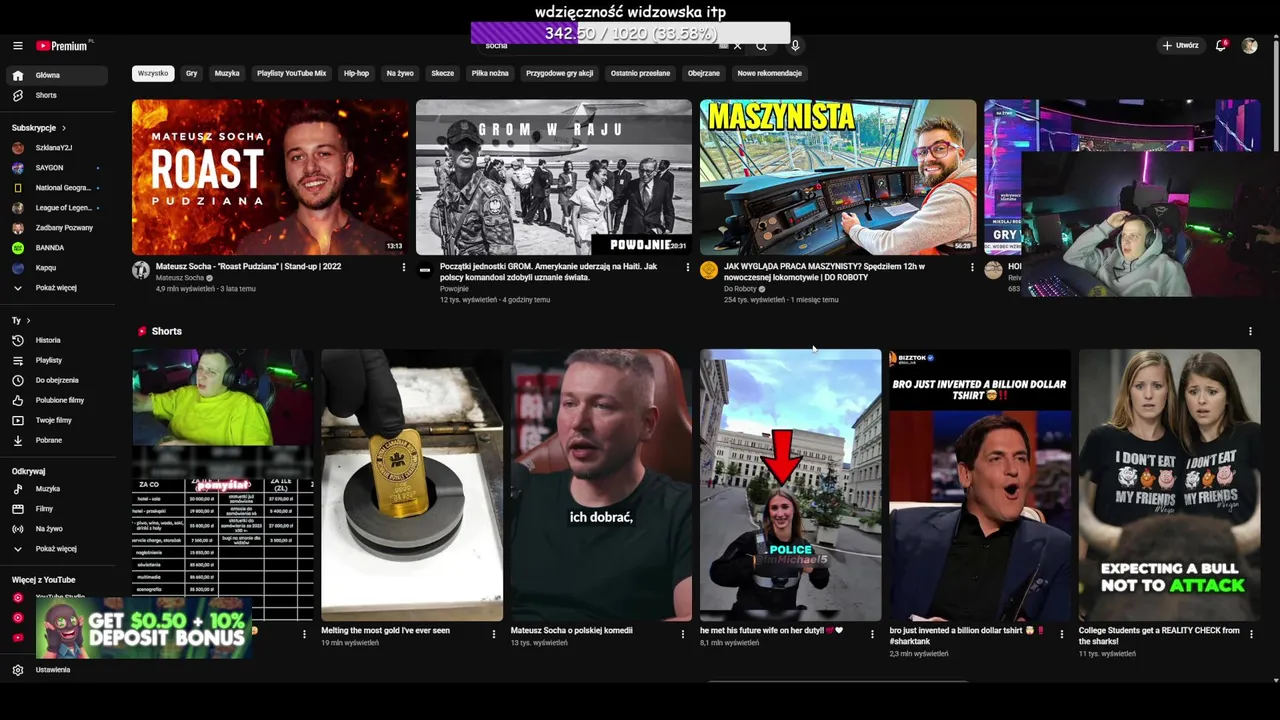This screenshot has height=720, width=1280.
Task: Select the Wszystko filter chip
Action: click(153, 73)
